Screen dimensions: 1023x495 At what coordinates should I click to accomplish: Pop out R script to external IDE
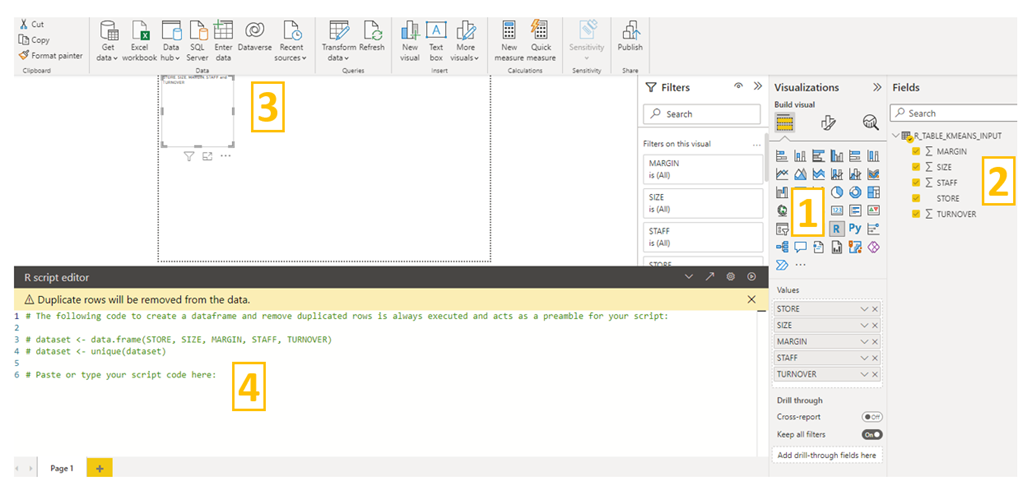[x=710, y=277]
